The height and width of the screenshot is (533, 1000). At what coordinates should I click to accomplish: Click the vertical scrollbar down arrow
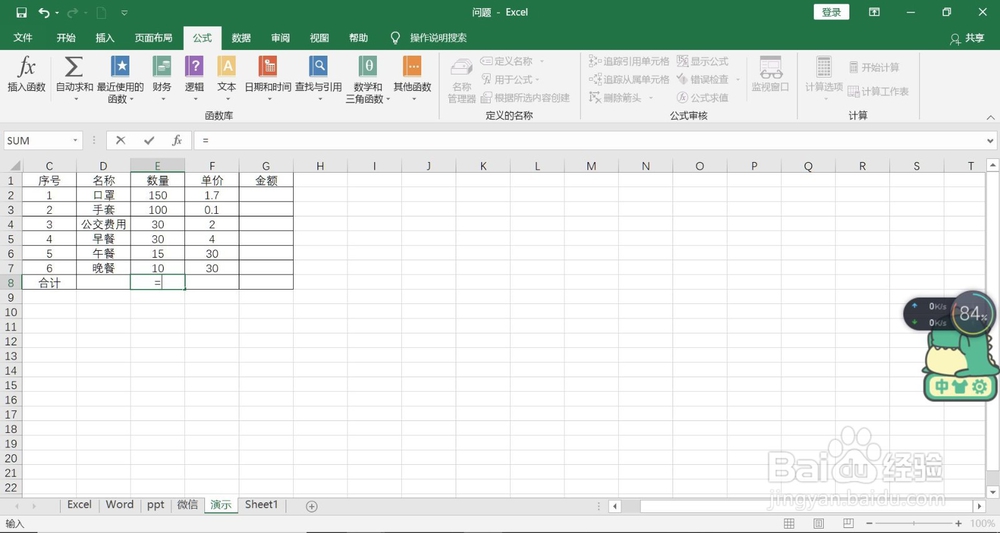coord(992,492)
